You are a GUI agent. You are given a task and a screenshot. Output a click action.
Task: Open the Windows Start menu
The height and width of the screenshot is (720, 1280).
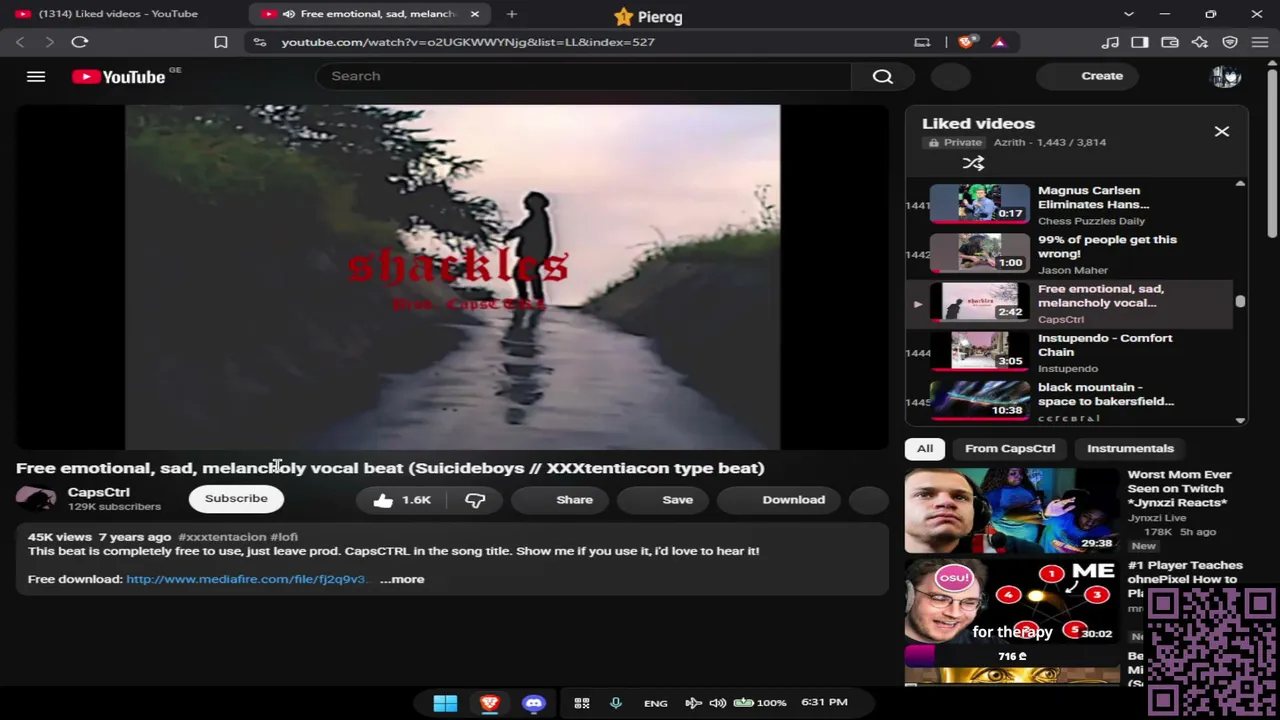(x=445, y=703)
